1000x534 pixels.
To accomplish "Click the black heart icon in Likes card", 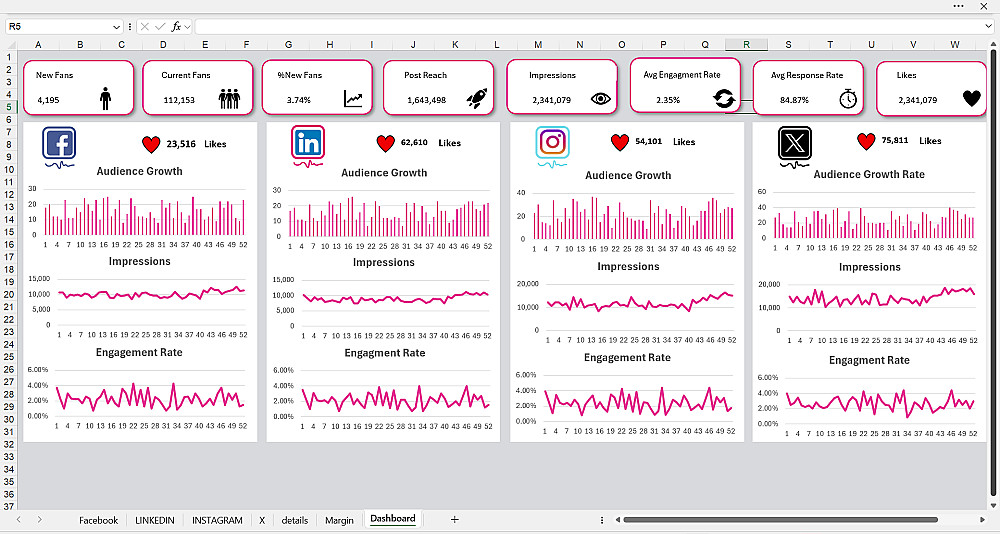I will (x=971, y=98).
